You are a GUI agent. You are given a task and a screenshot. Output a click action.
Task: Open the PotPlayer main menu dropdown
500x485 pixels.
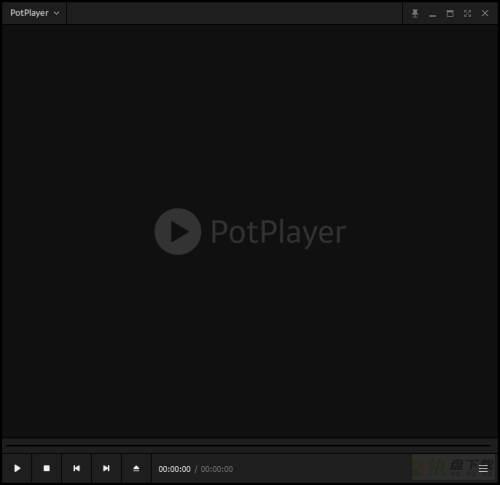(x=34, y=13)
